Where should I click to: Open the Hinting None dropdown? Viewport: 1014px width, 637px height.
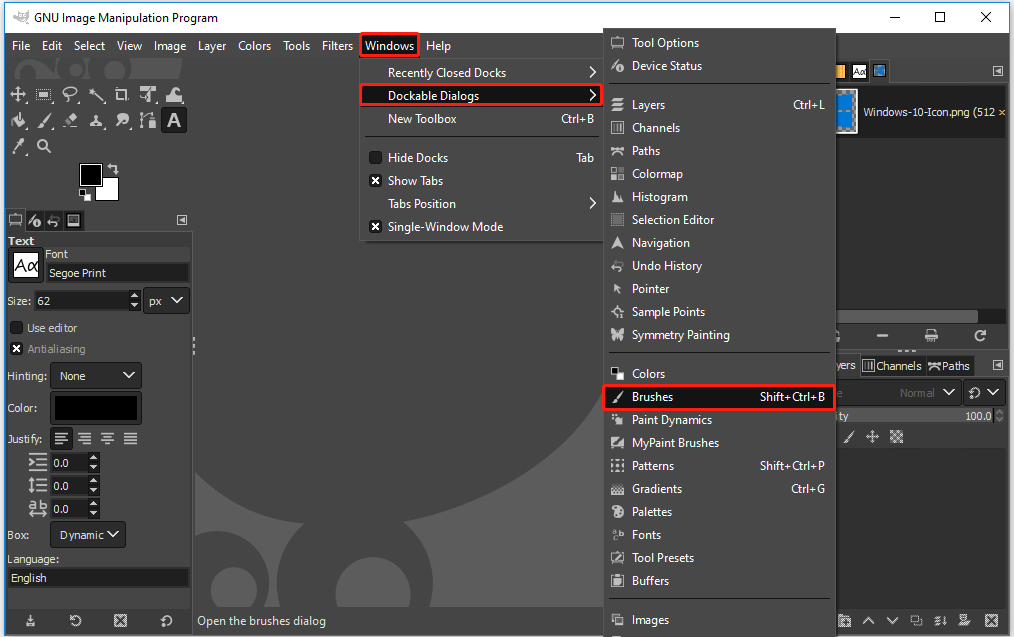[96, 376]
